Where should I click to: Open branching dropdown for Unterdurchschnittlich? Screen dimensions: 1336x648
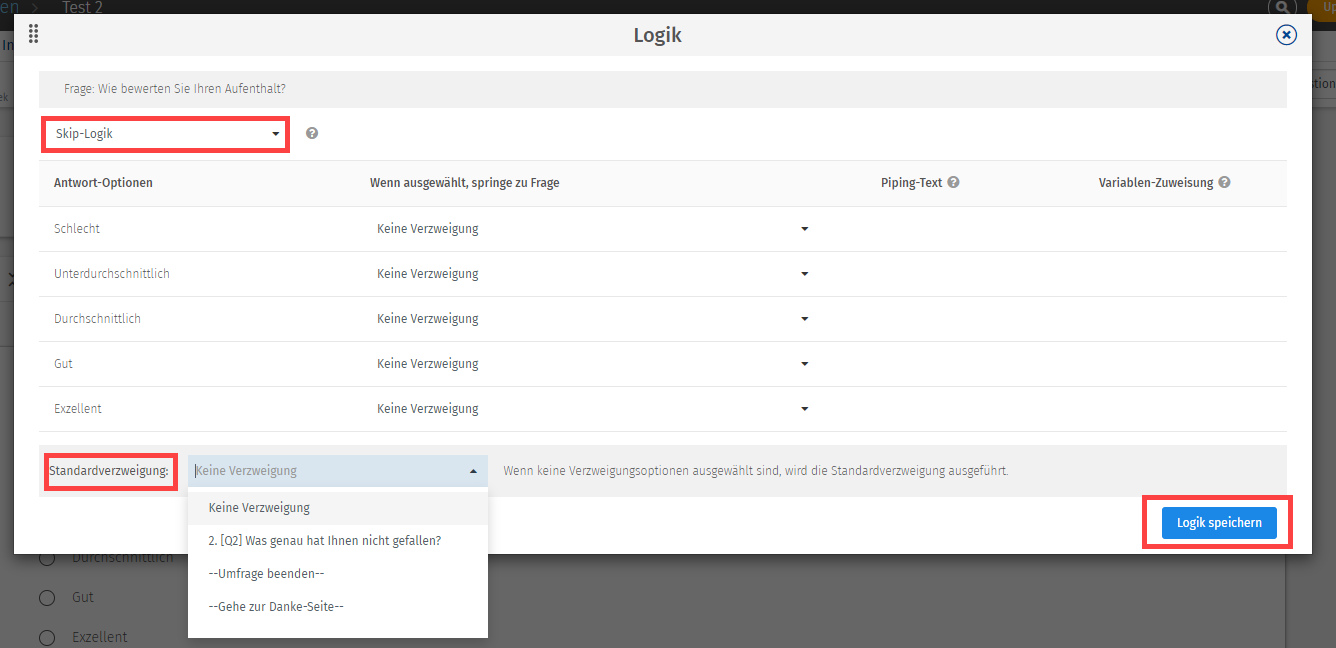591,274
